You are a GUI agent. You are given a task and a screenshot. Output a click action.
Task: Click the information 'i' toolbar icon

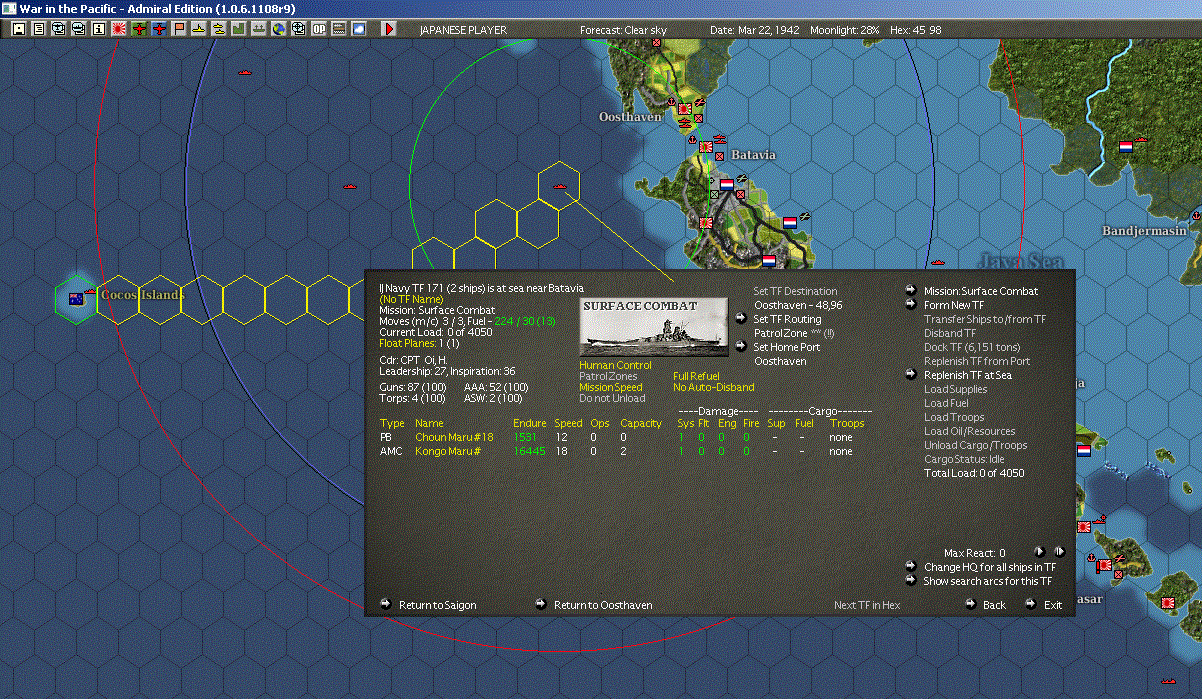[x=98, y=29]
